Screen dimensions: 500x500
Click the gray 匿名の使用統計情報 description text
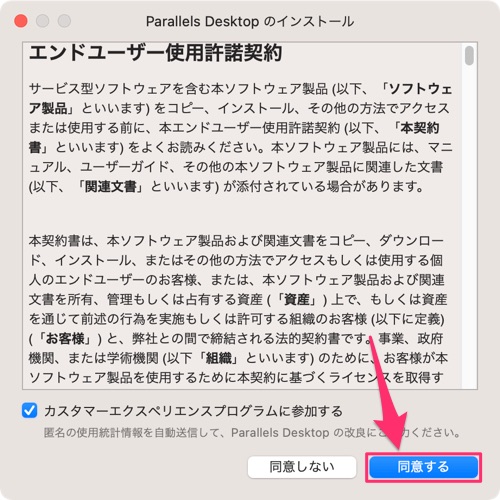(x=252, y=433)
